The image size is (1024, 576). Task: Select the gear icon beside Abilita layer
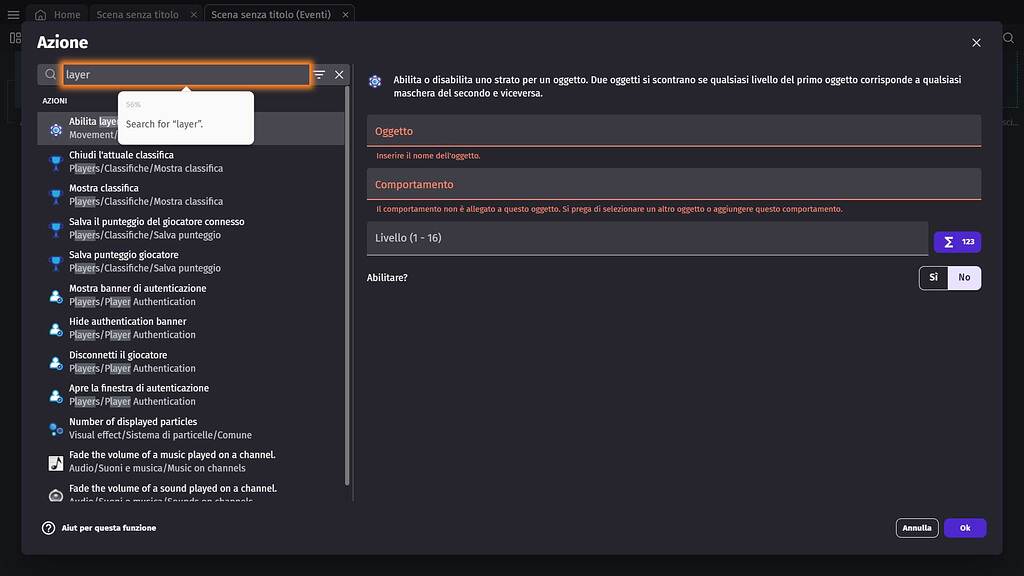tap(54, 127)
